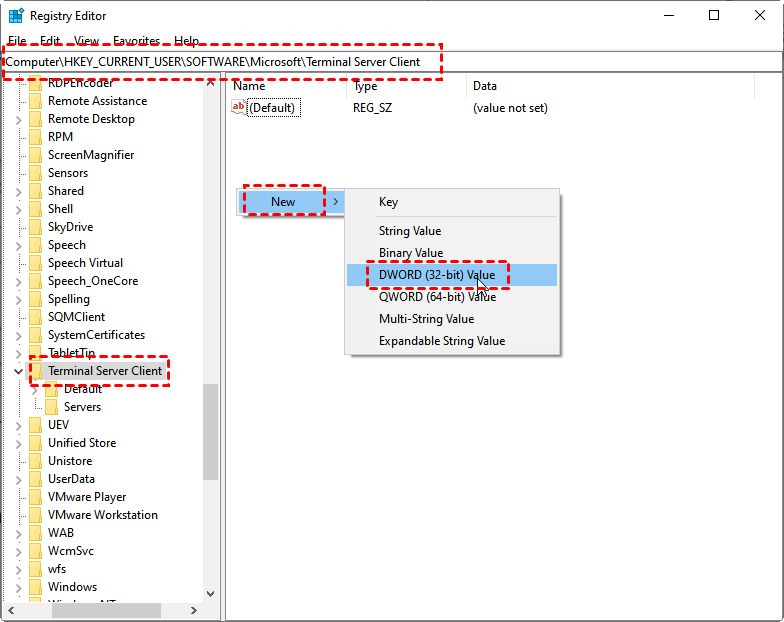Click the Registry Editor app icon in title bar
Viewport: 784px width, 622px height.
16,16
